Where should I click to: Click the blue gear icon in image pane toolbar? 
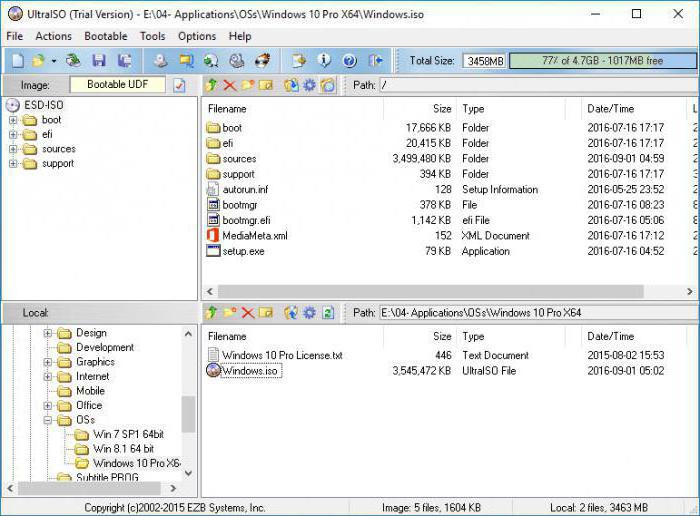(309, 85)
